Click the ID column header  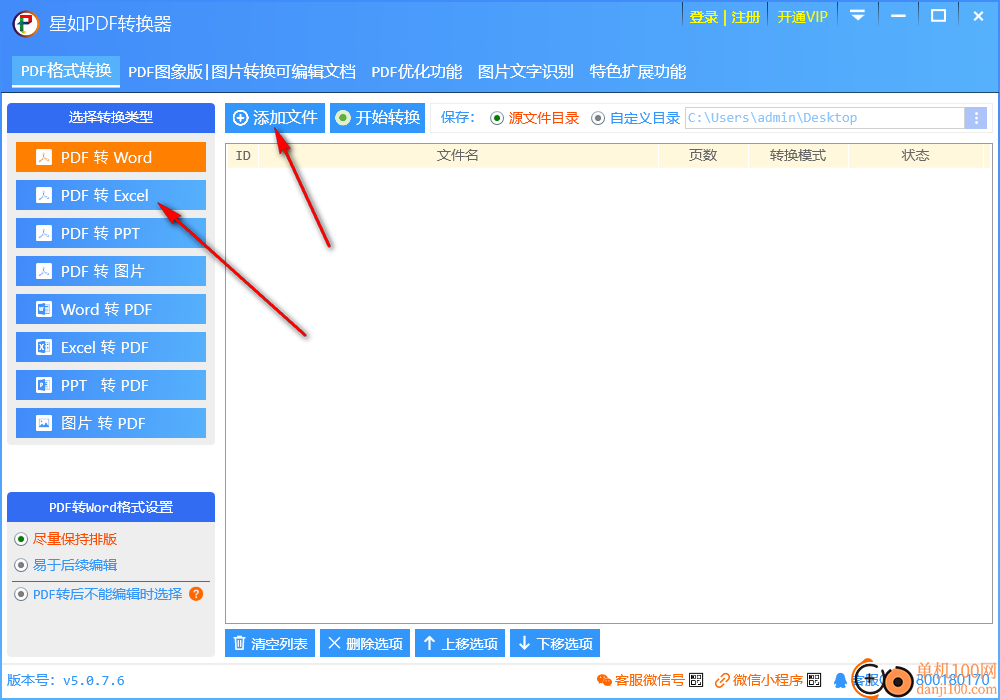tap(243, 156)
